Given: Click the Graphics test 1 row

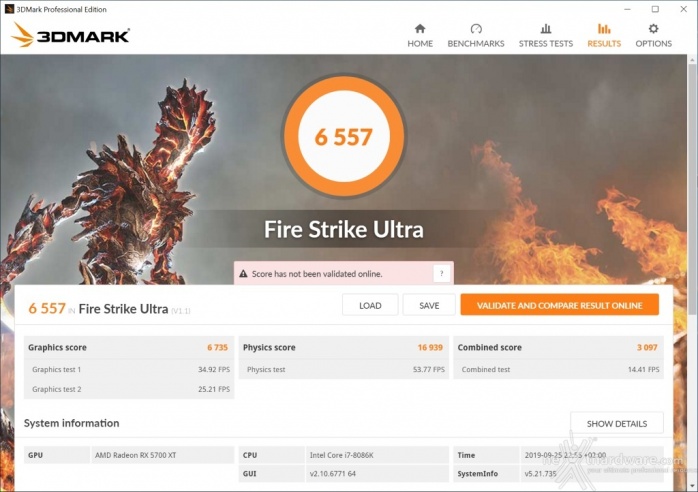Looking at the screenshot, I should point(129,369).
